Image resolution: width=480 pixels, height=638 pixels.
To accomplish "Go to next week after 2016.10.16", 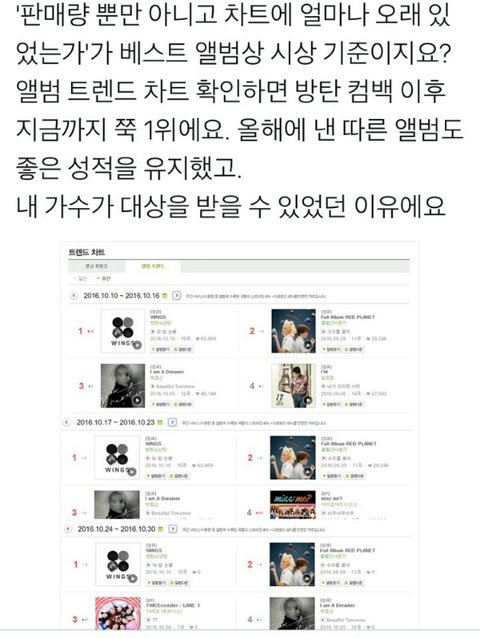I will [177, 296].
